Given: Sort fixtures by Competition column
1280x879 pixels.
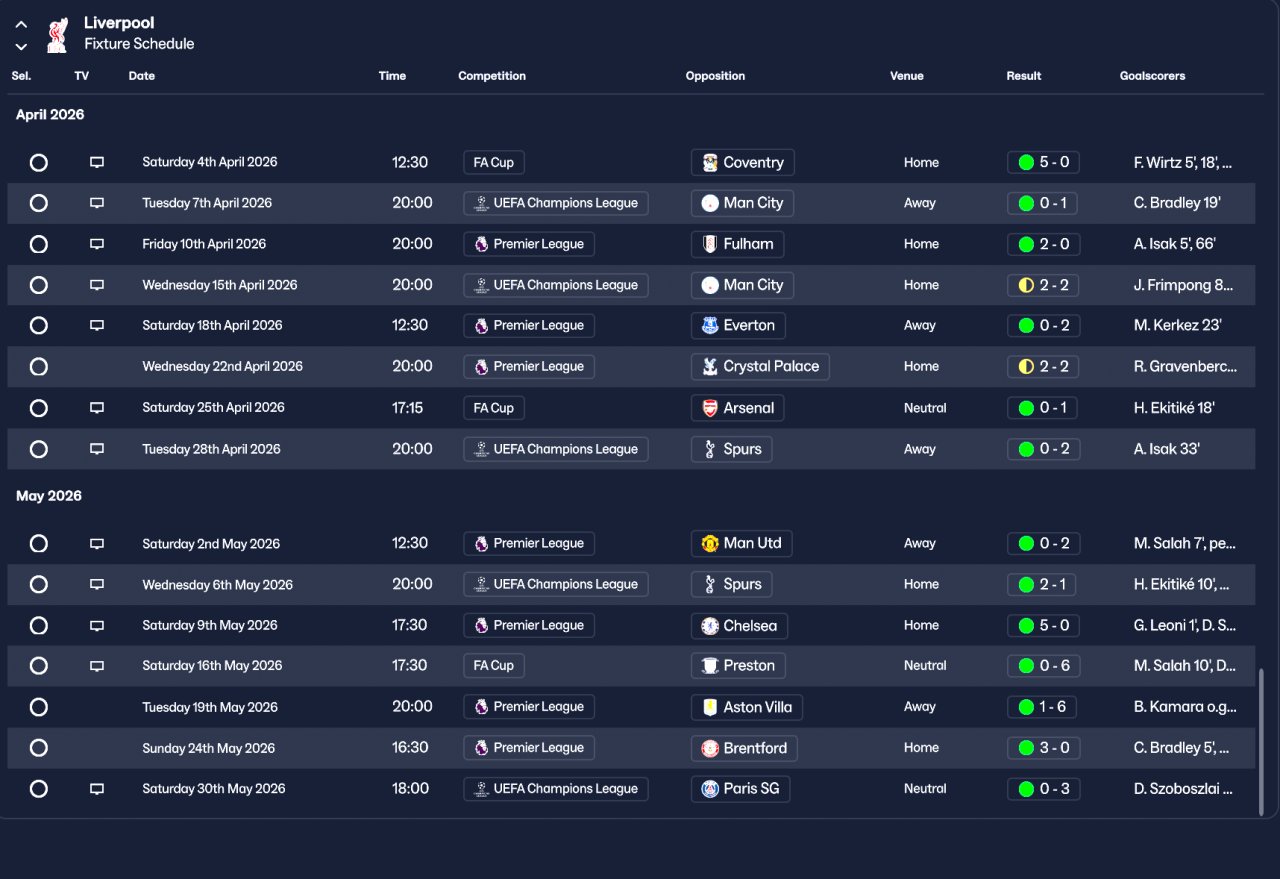Looking at the screenshot, I should click(x=492, y=76).
